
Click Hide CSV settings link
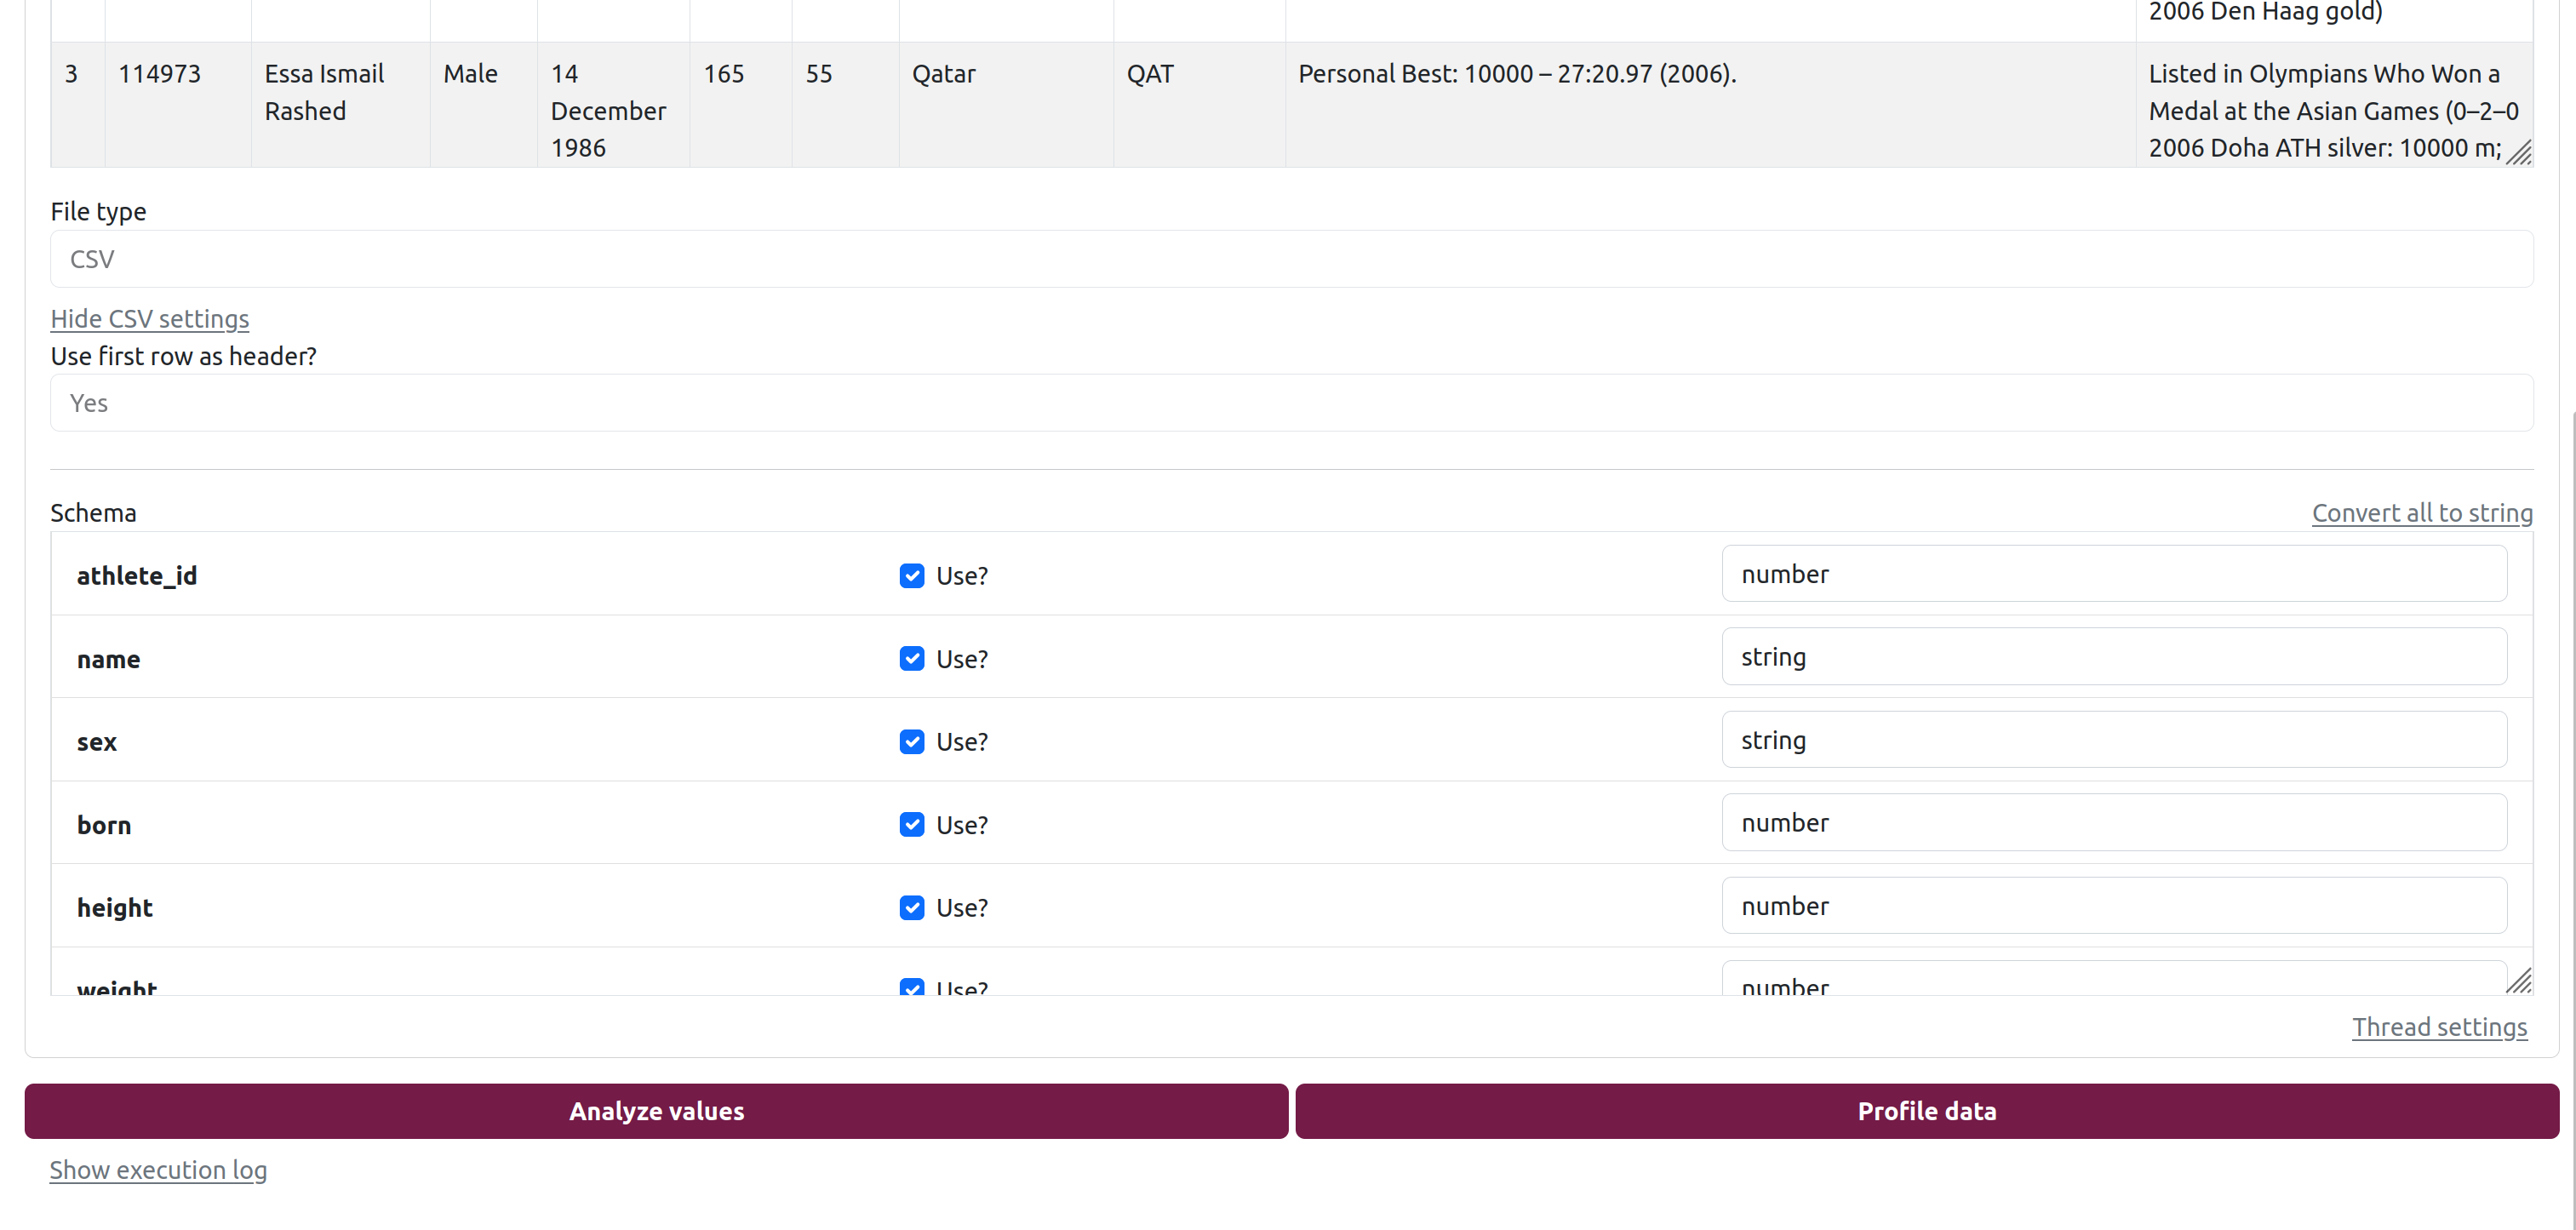(150, 319)
